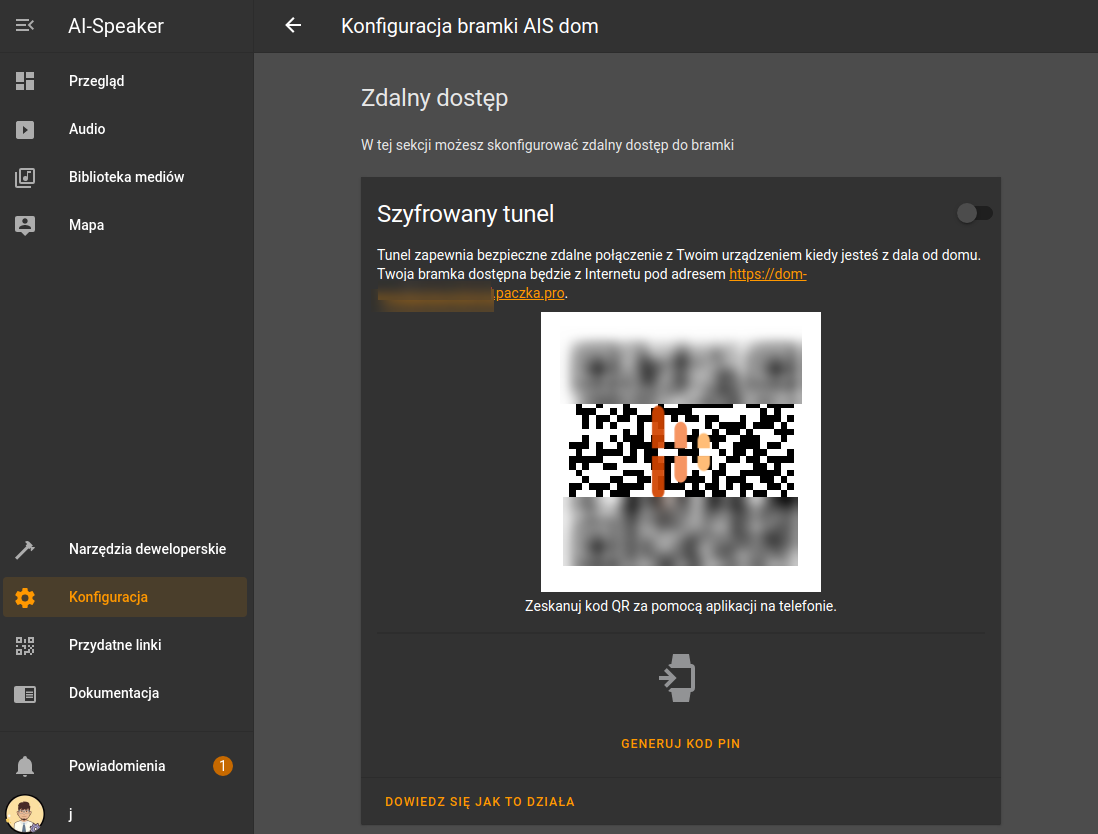The height and width of the screenshot is (834, 1098).
Task: Click the Konfiguracja gear icon
Action: [25, 597]
